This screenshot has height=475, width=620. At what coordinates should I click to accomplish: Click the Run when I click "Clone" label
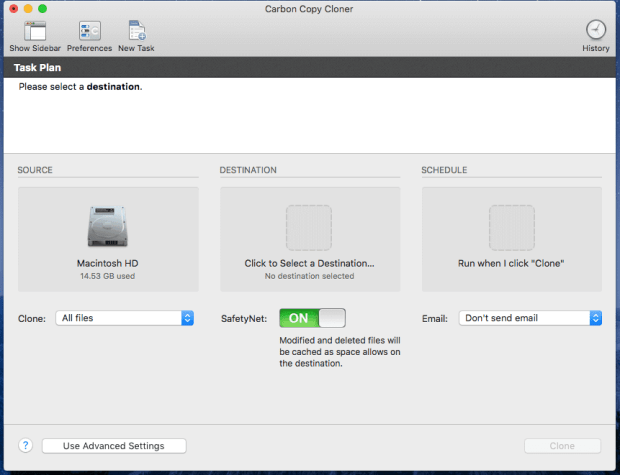(x=511, y=263)
